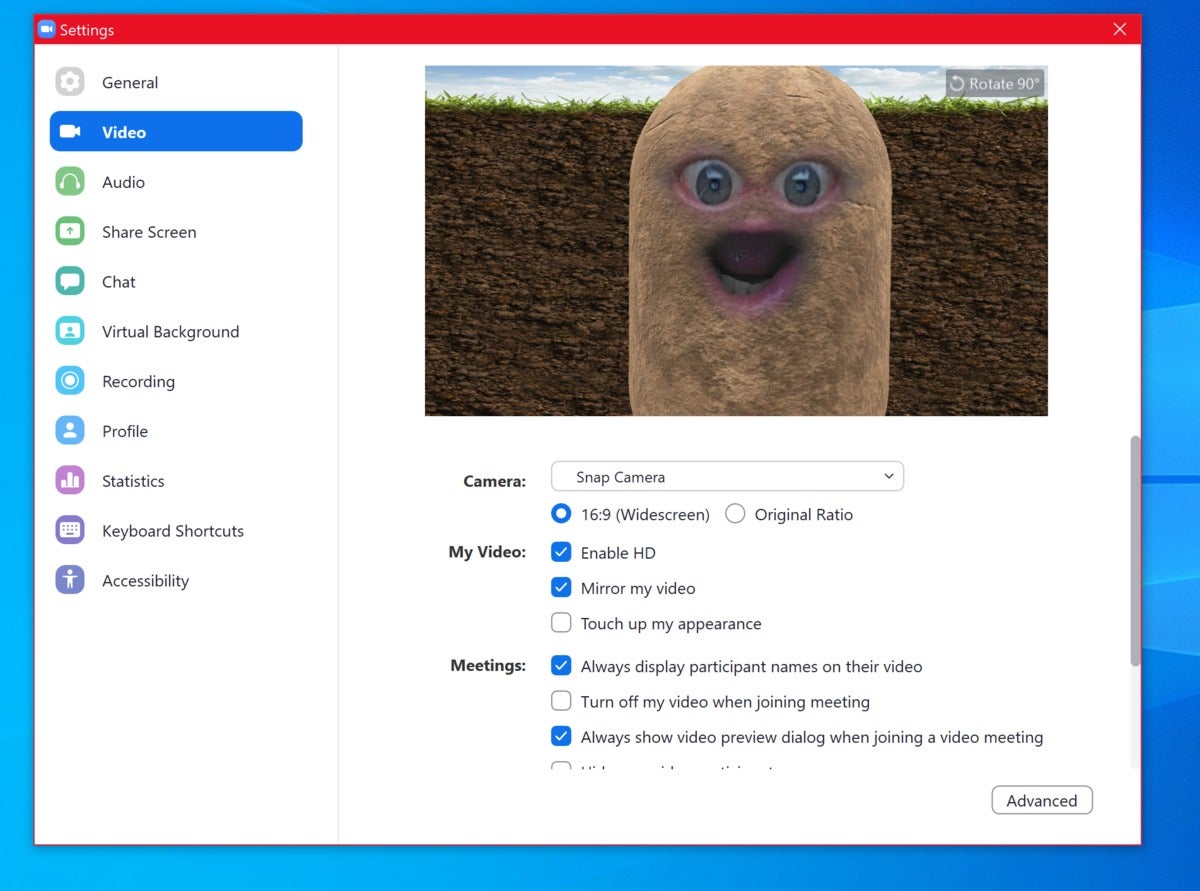
Task: Click the settings vertical scrollbar
Action: 1135,551
